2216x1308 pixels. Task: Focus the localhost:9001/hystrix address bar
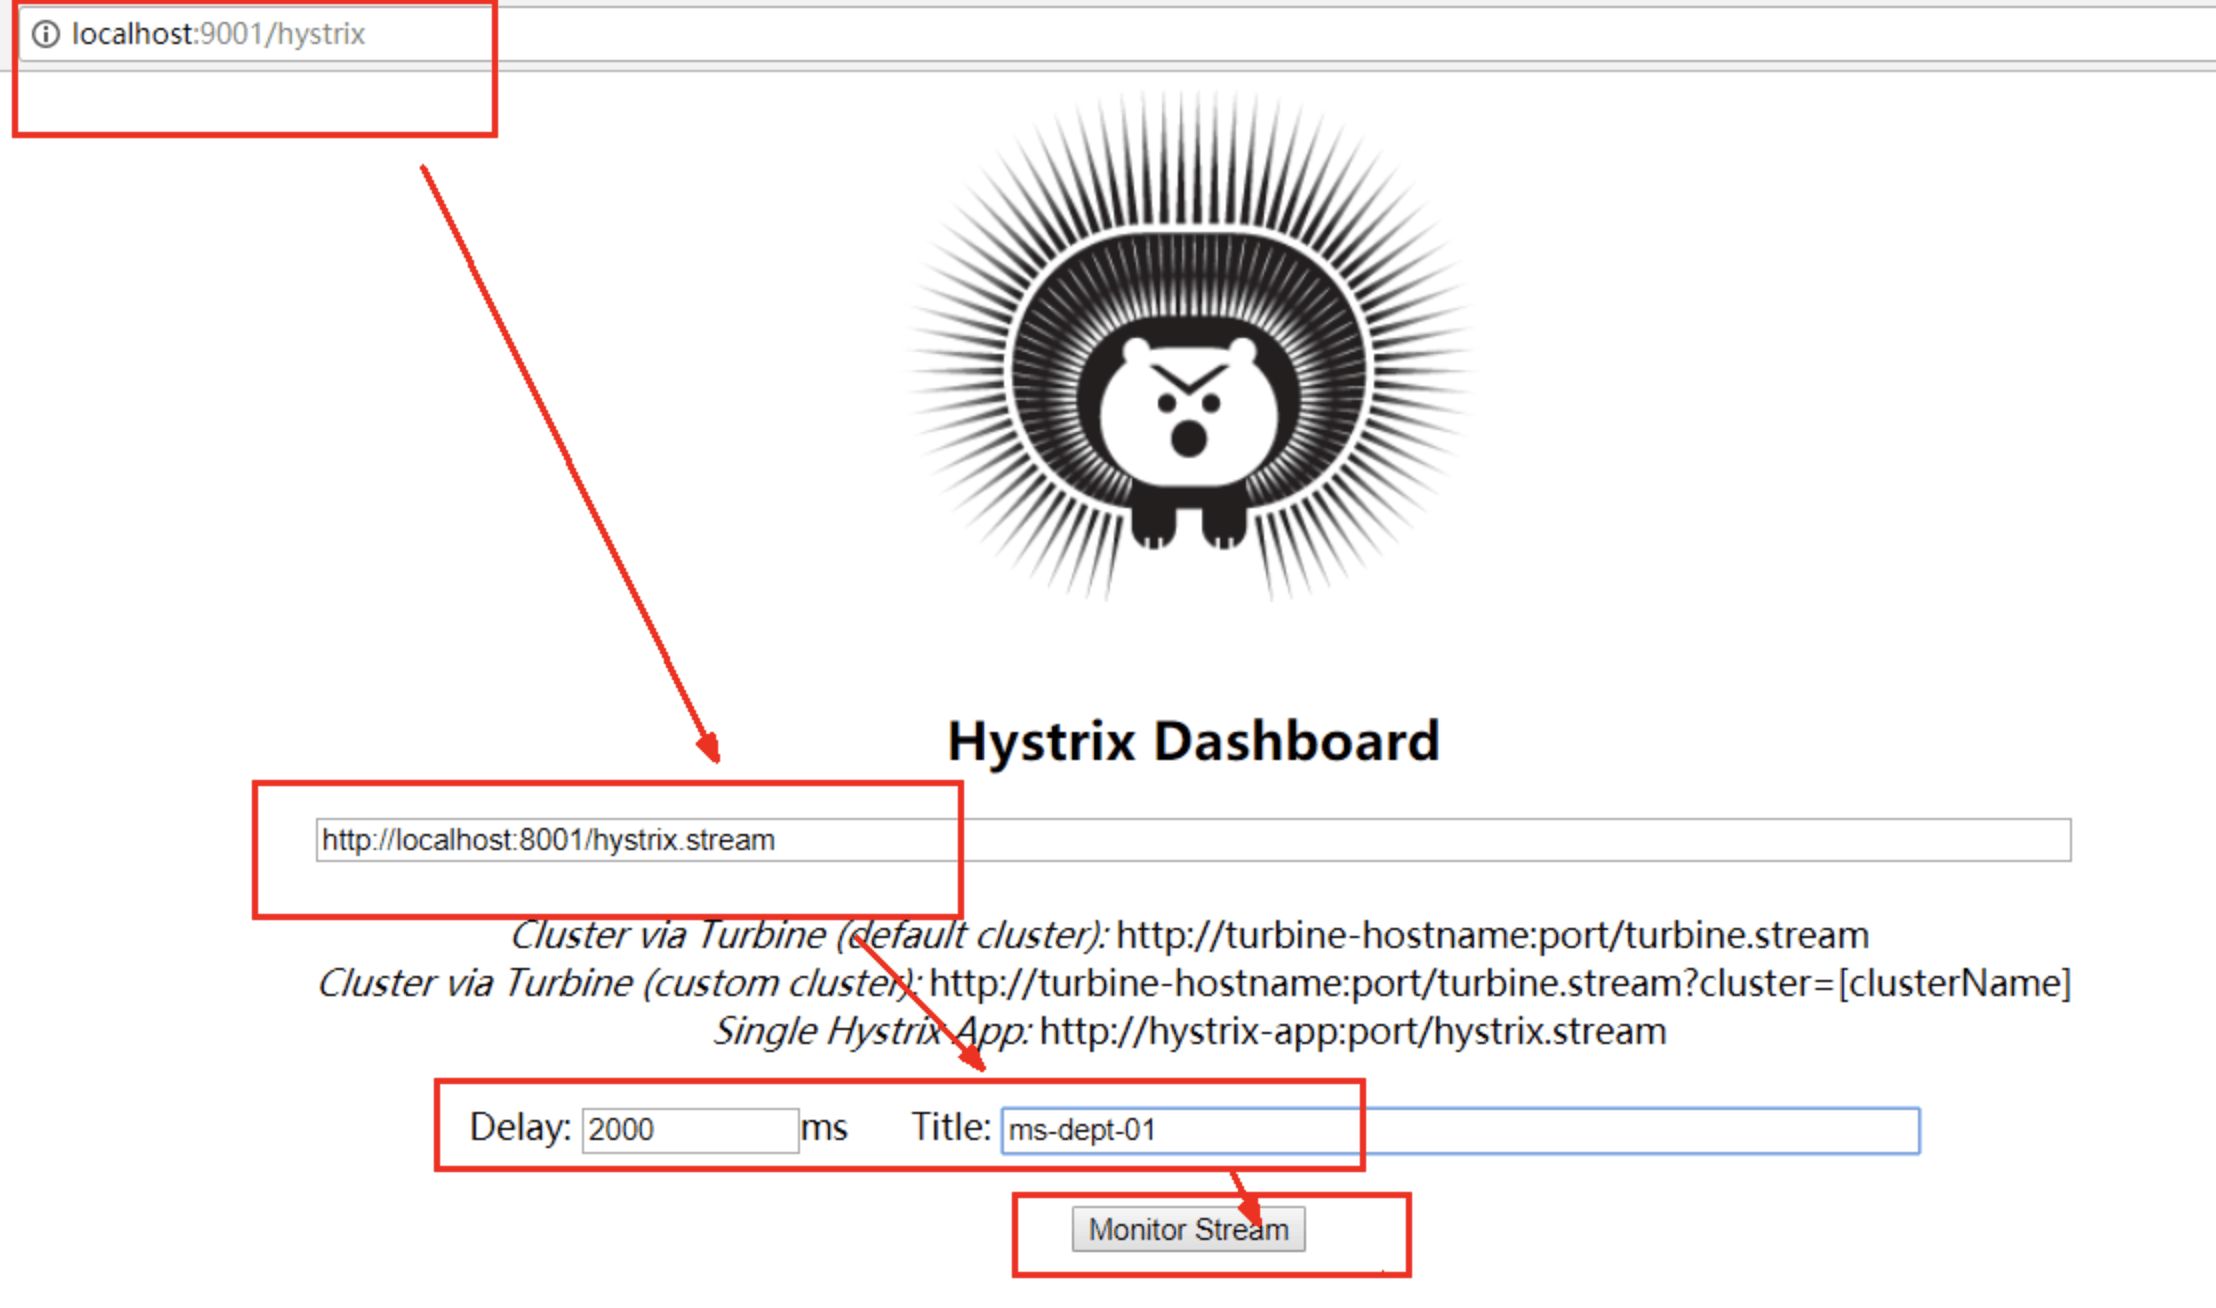click(700, 34)
